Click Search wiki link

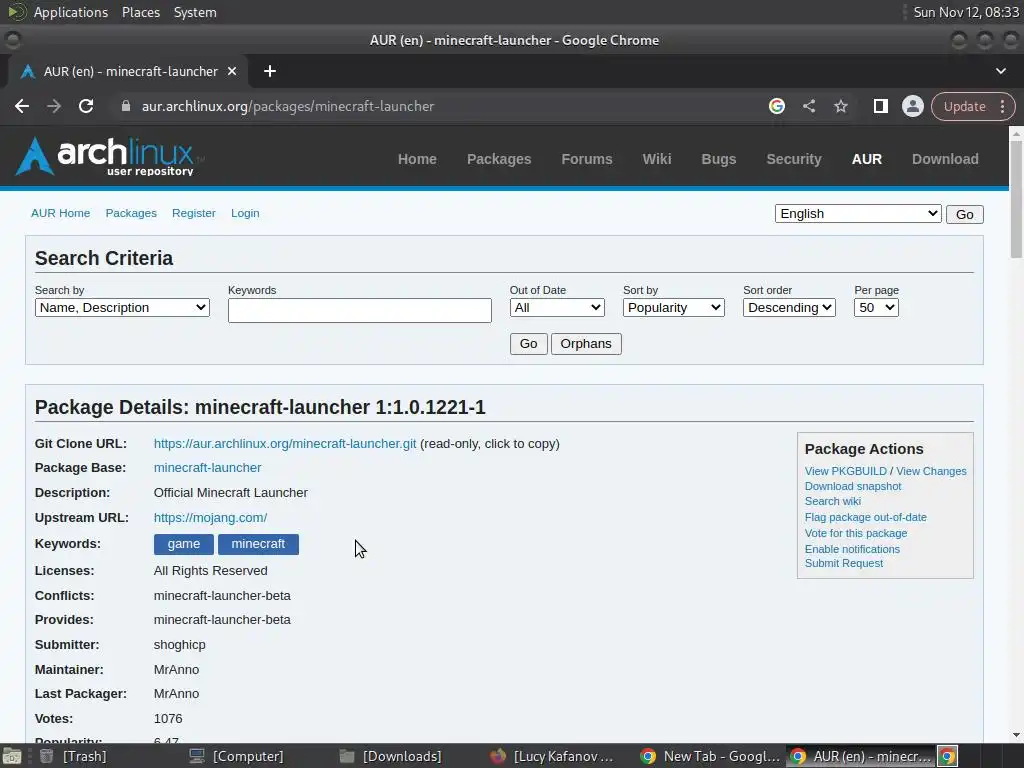pos(833,501)
